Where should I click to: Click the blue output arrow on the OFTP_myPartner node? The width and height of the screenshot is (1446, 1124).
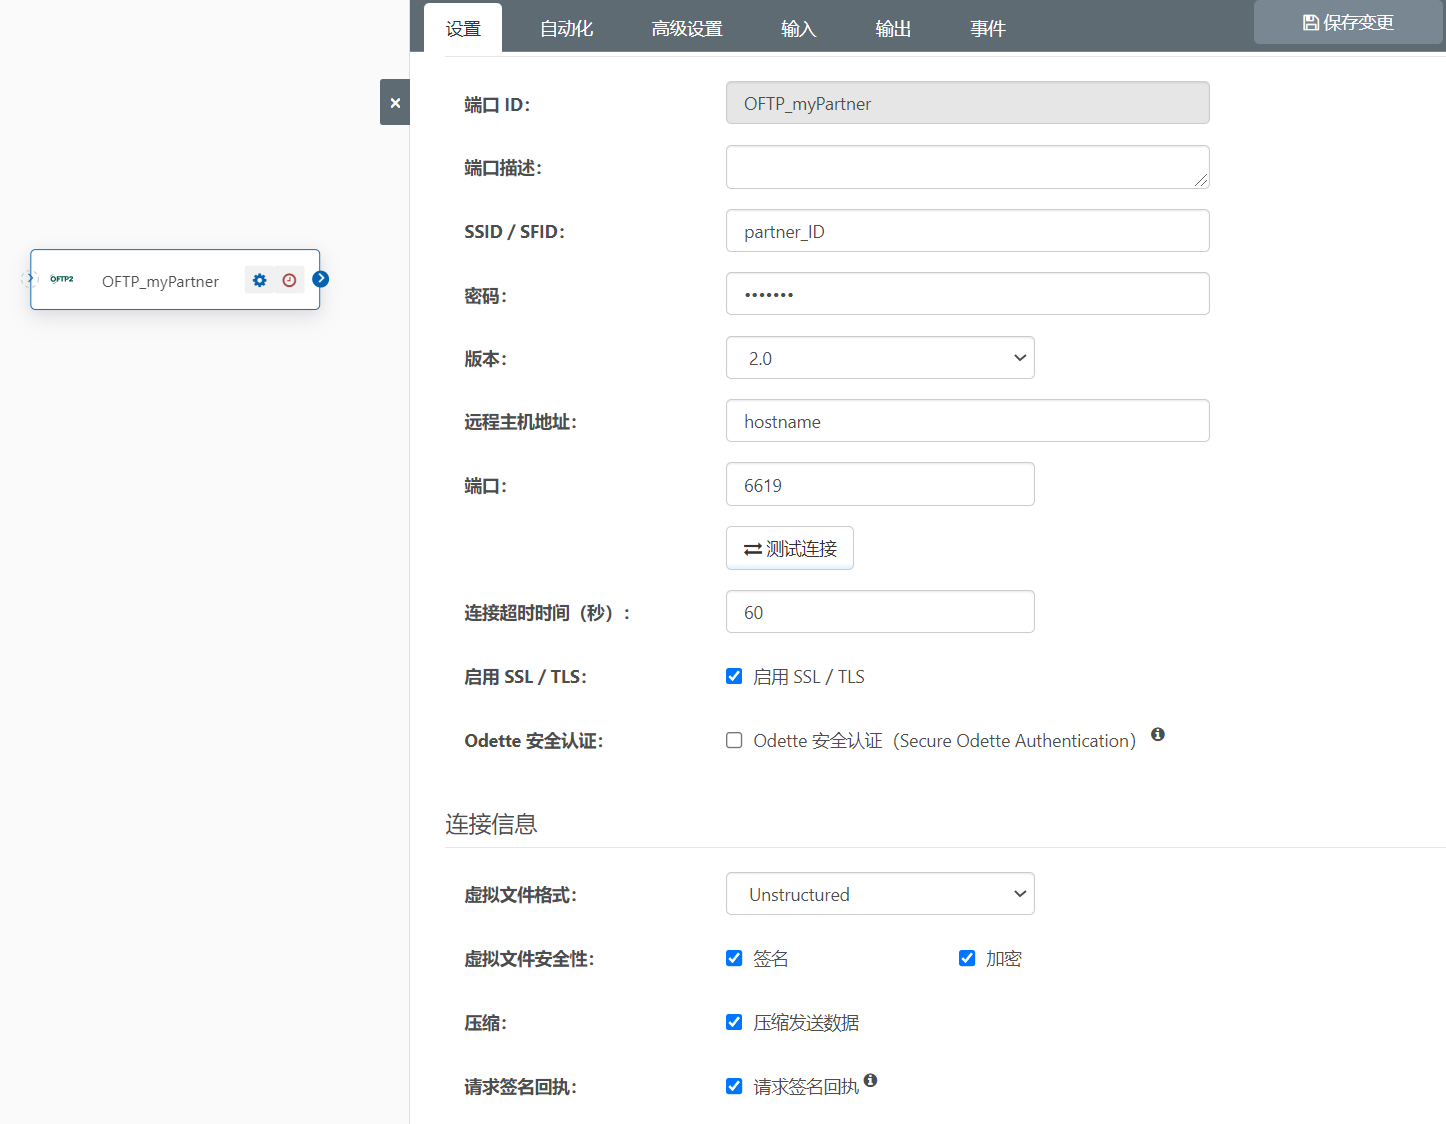(x=321, y=279)
